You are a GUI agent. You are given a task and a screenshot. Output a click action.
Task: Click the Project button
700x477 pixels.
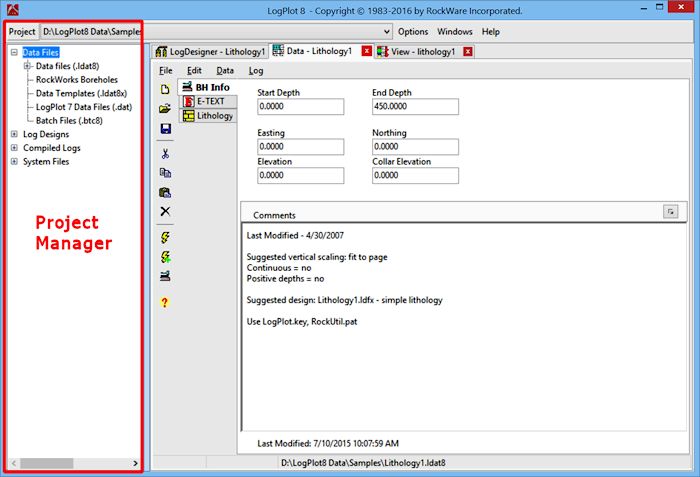click(22, 32)
